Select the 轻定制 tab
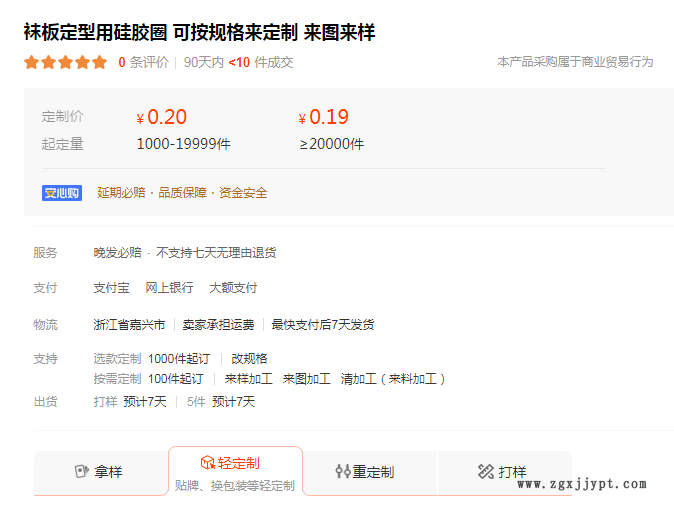 point(235,463)
